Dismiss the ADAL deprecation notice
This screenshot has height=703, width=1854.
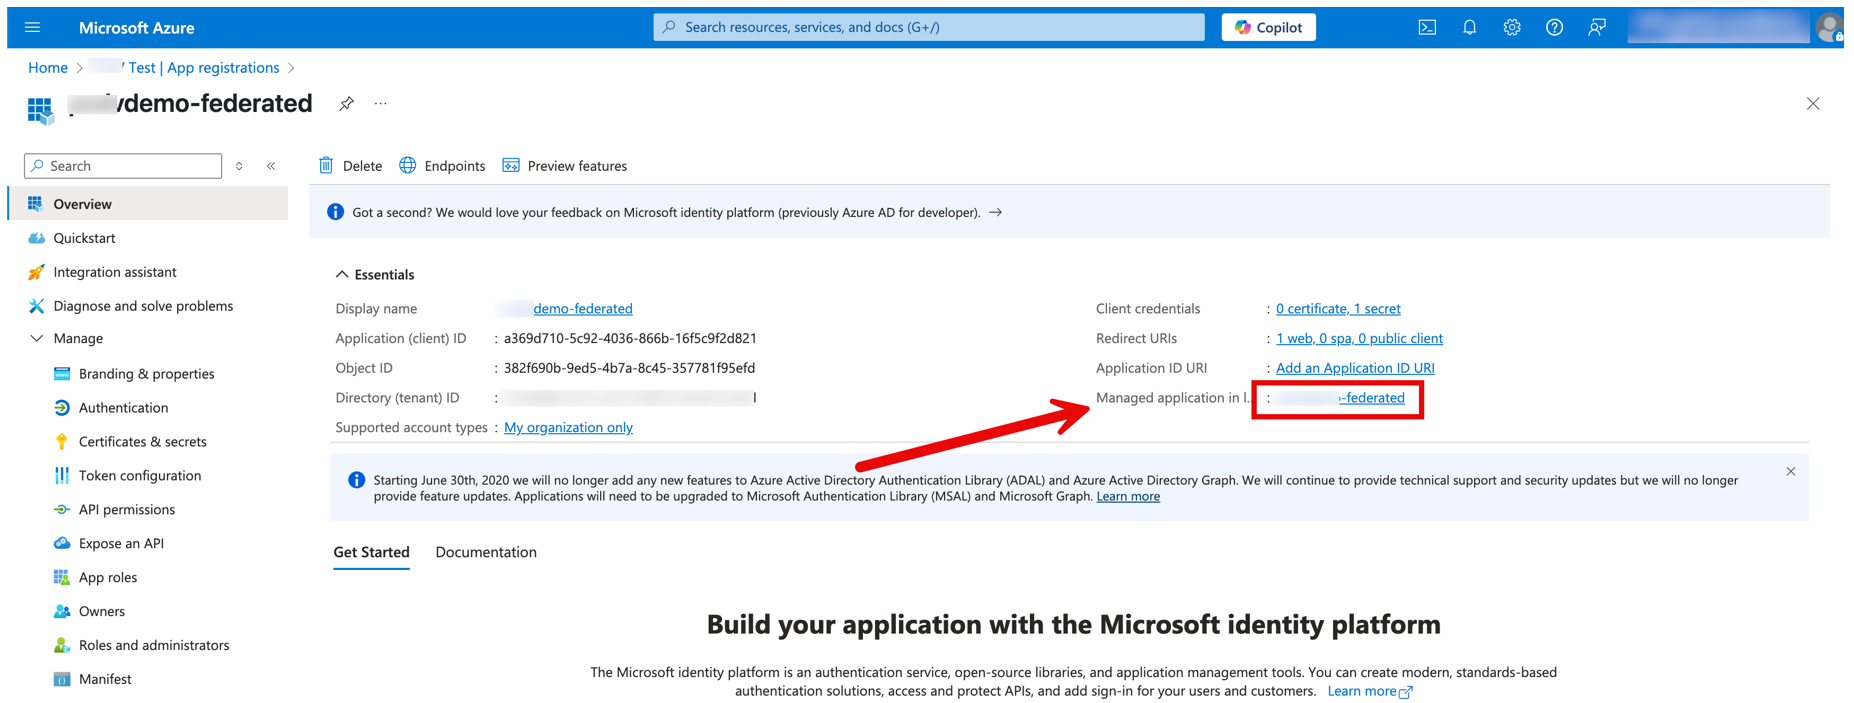tap(1791, 472)
